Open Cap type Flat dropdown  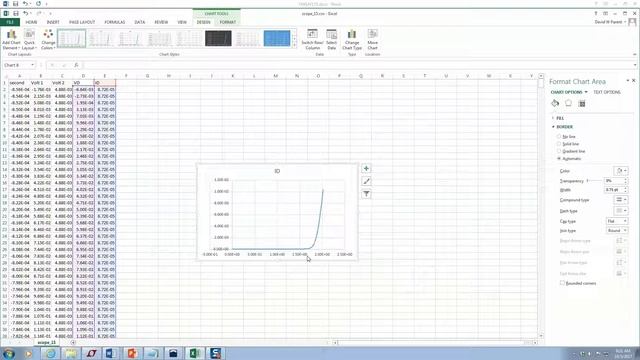point(617,221)
